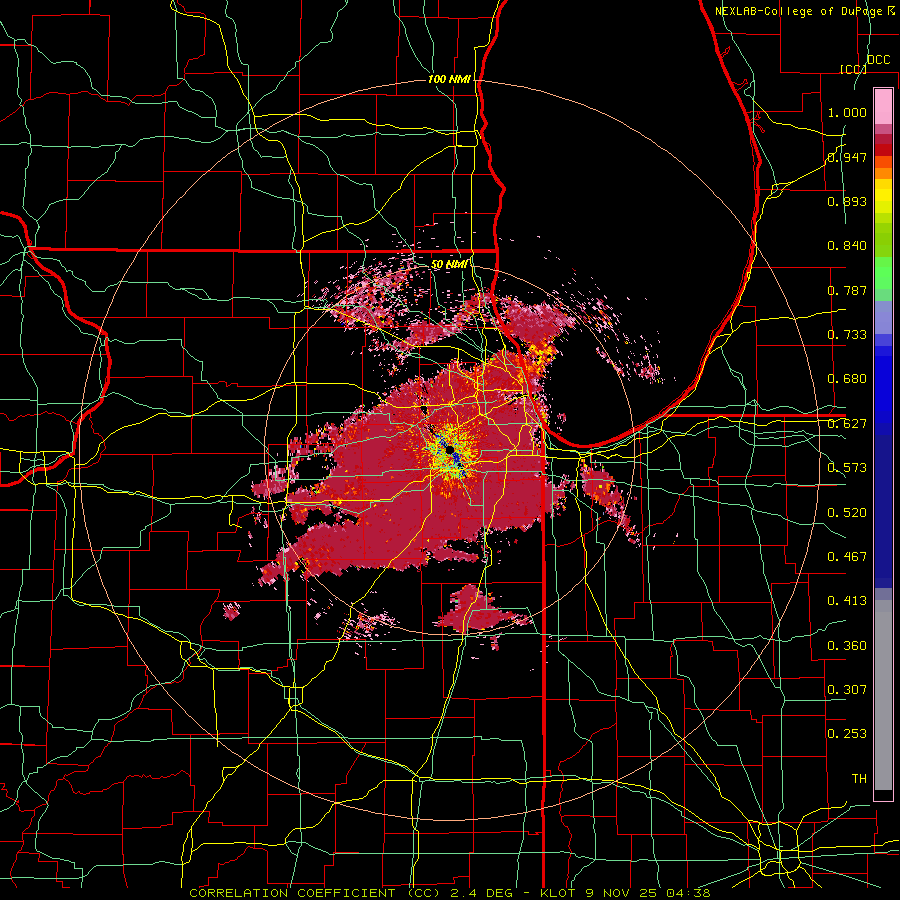900x900 pixels.
Task: Click the TH threshold label
Action: [859, 779]
